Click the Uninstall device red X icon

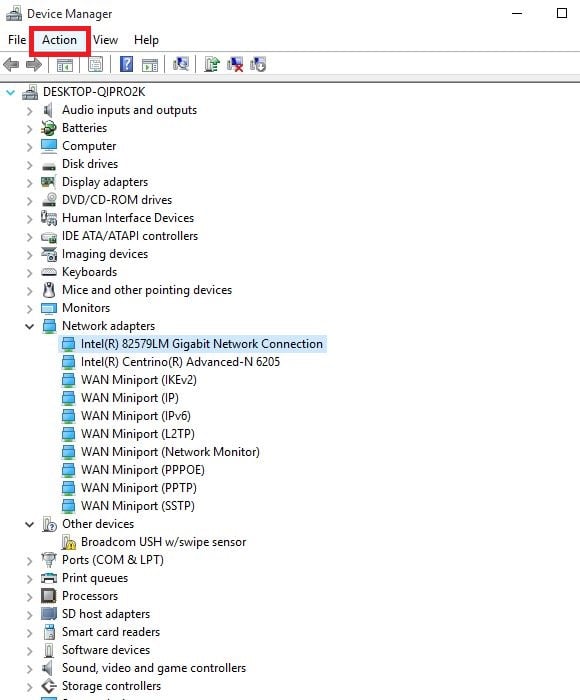tap(235, 64)
